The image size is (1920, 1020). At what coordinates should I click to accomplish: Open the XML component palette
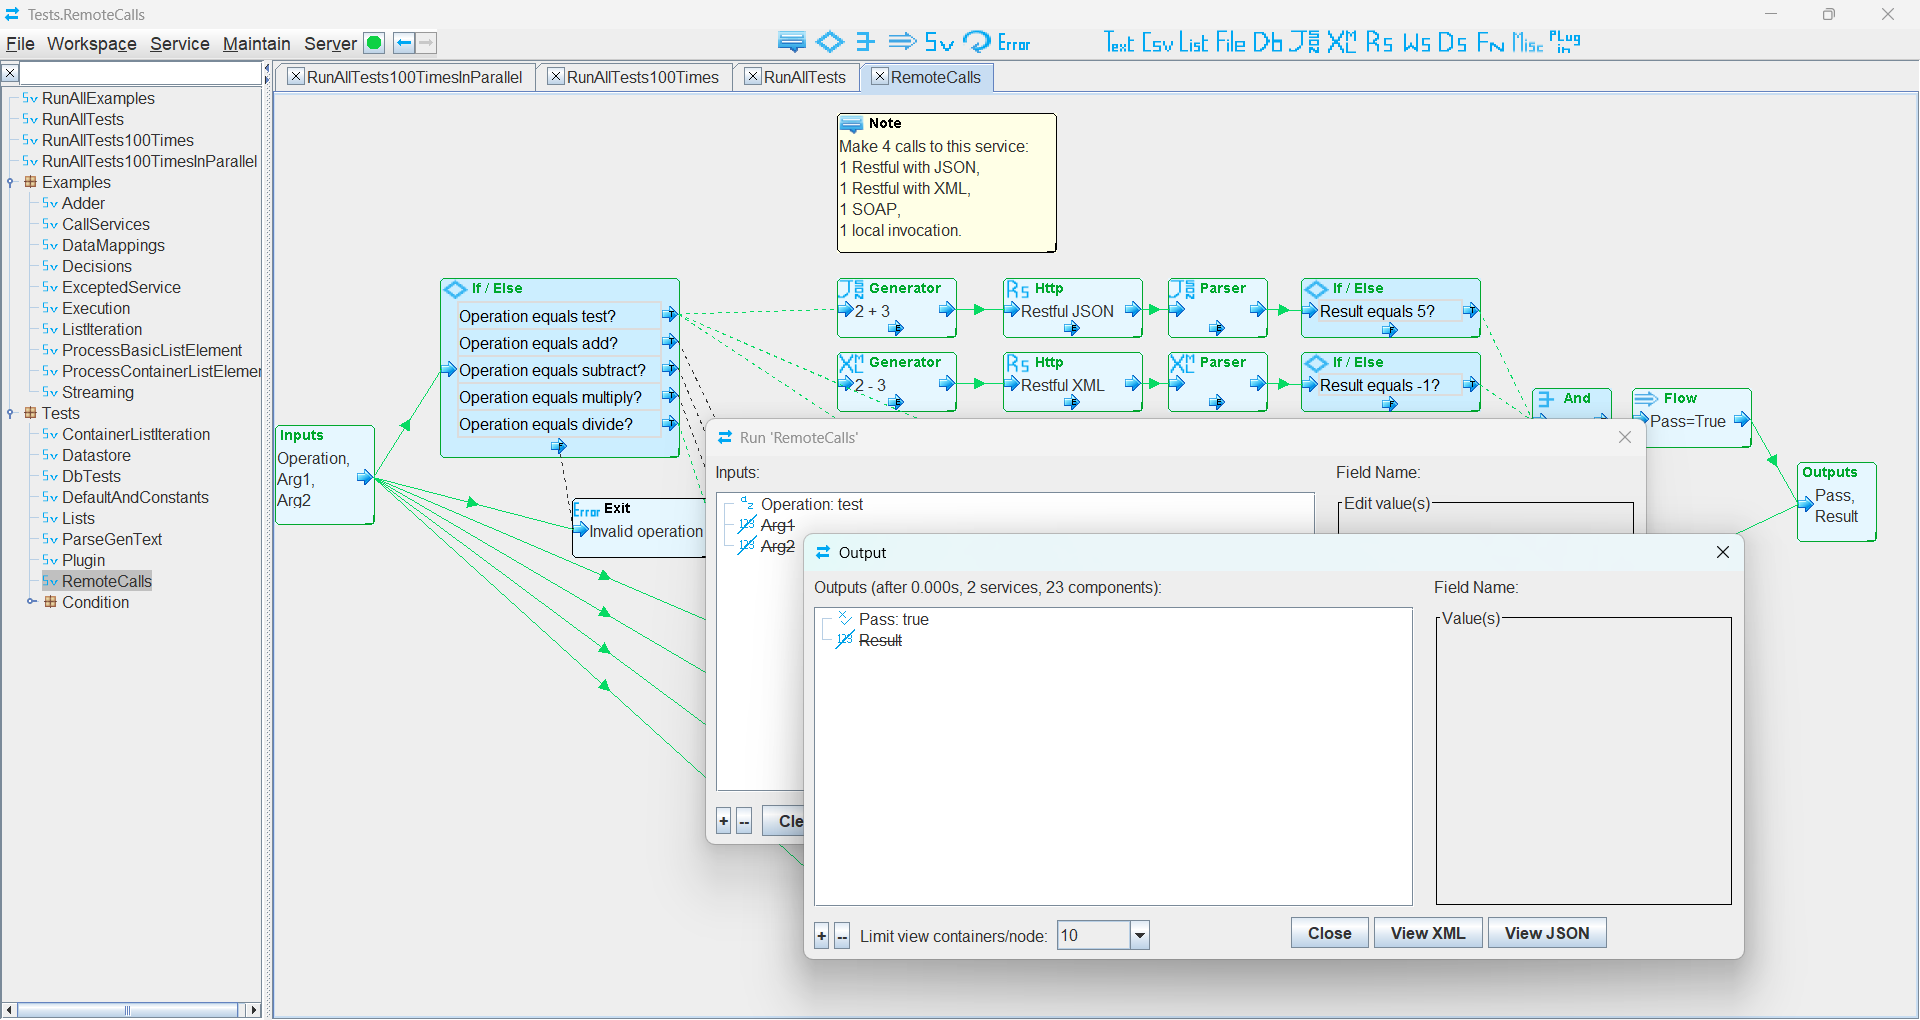(x=1341, y=42)
